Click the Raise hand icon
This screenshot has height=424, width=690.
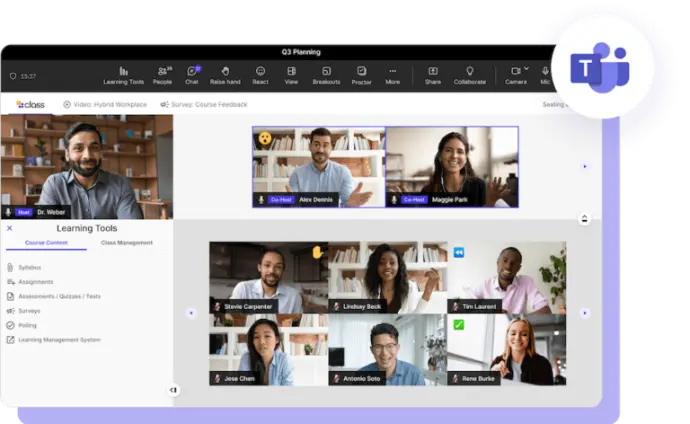[225, 74]
